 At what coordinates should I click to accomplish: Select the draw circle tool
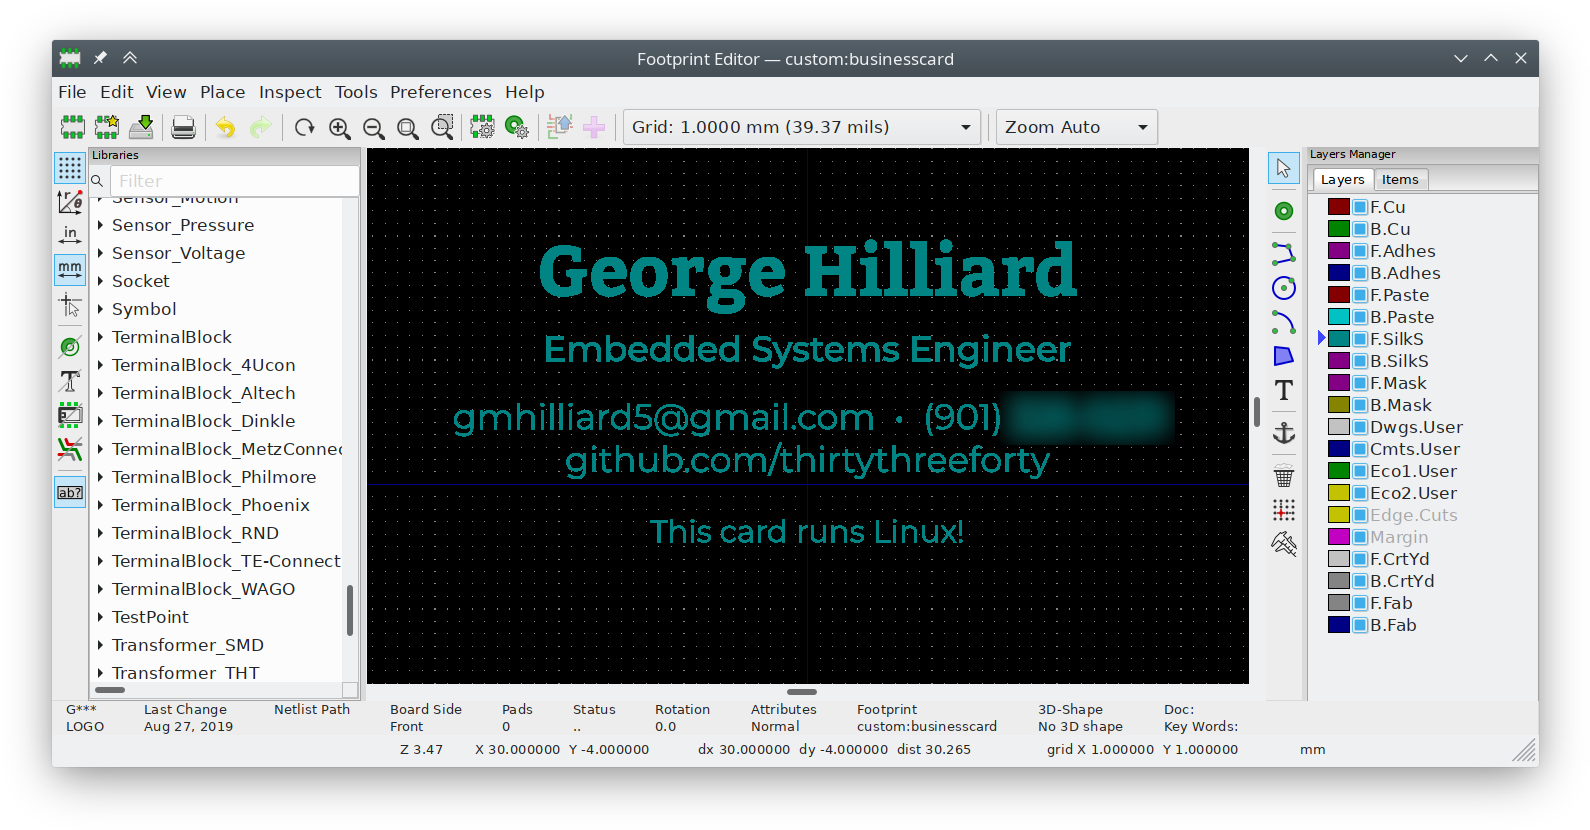pos(1284,288)
